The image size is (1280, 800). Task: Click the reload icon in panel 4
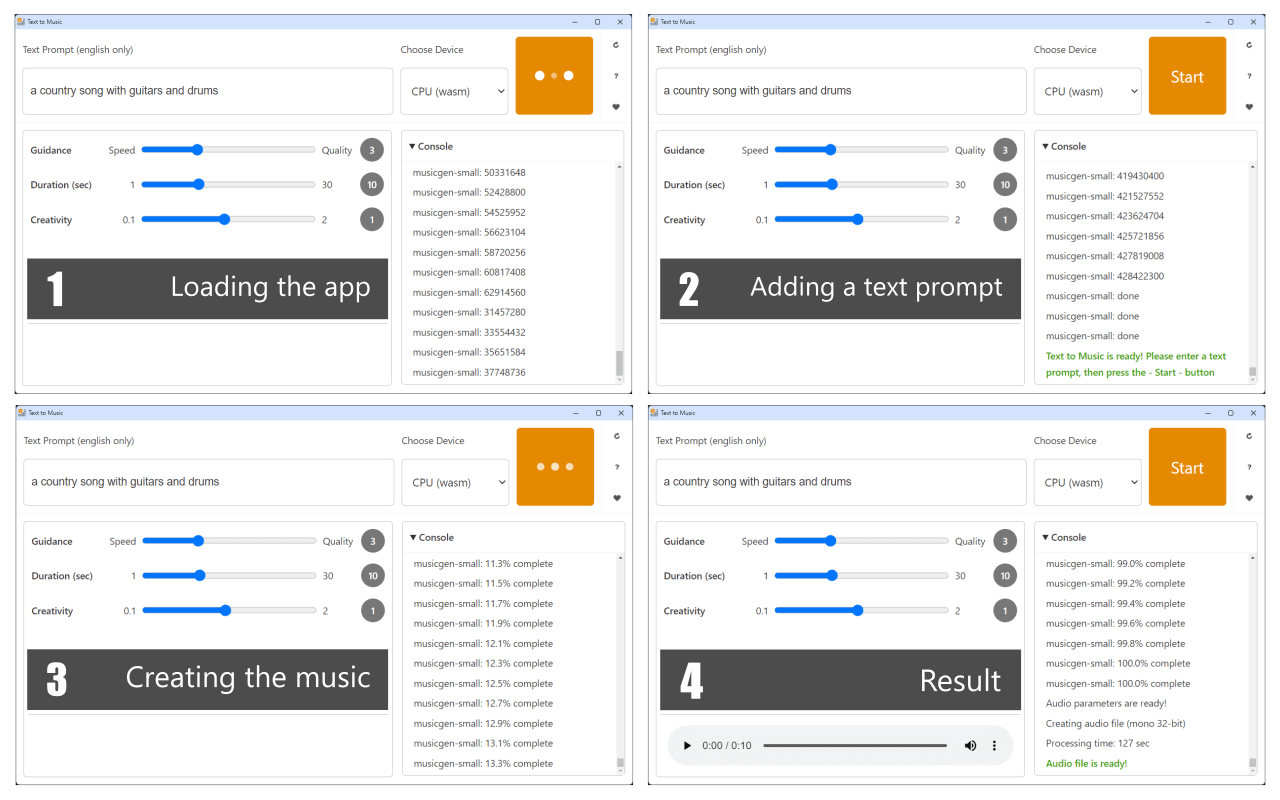[x=1249, y=435]
